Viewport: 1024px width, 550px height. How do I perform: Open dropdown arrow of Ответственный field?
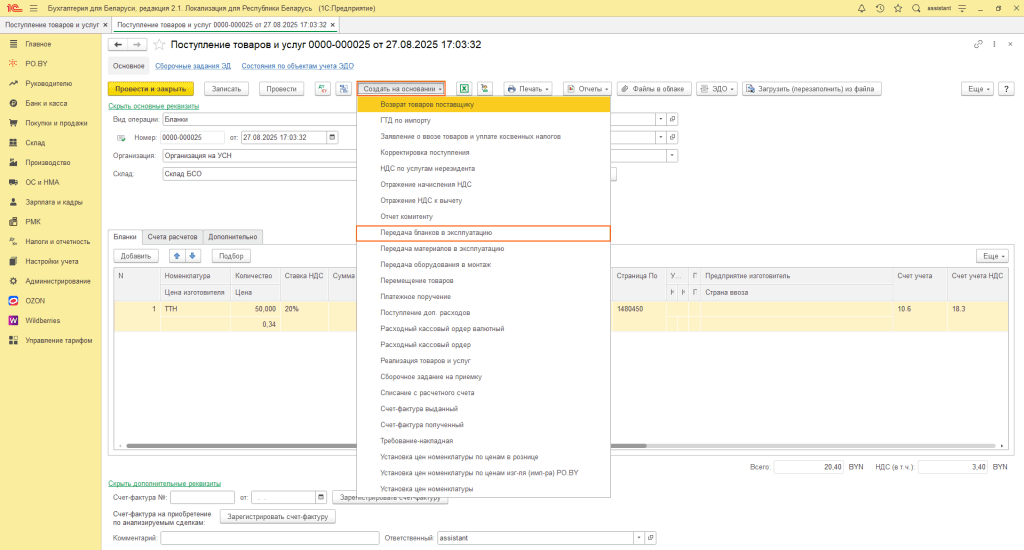639,538
